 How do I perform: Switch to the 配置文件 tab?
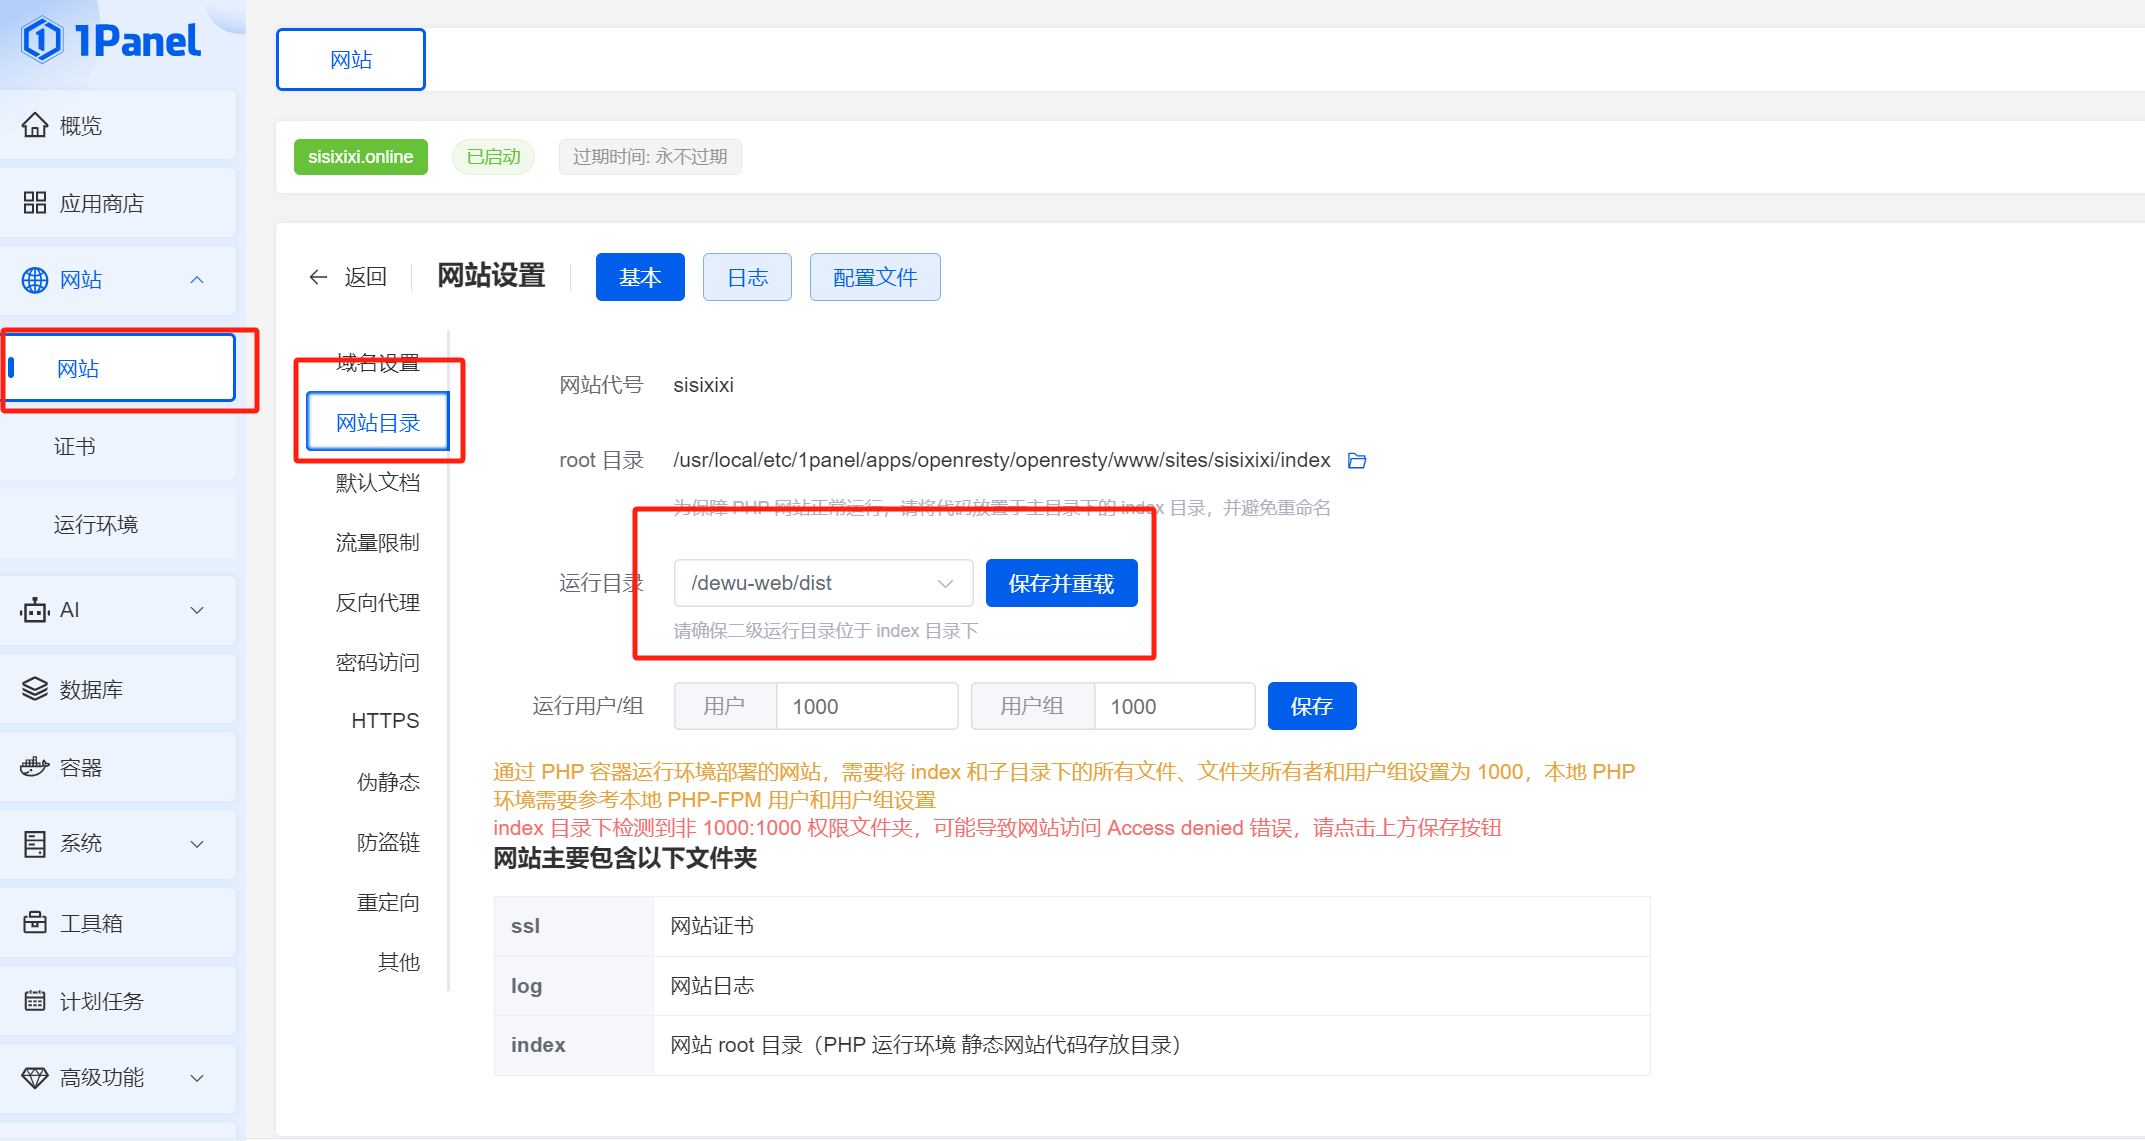[875, 277]
